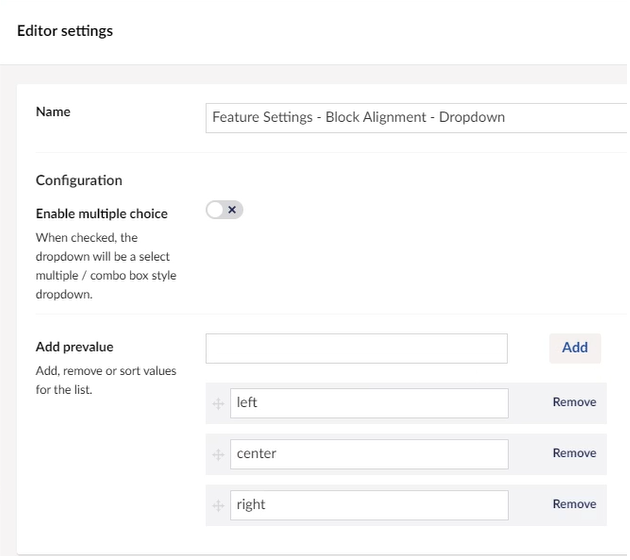Click into the Name text field
Viewport: 630px width, 560px height.
pos(410,117)
